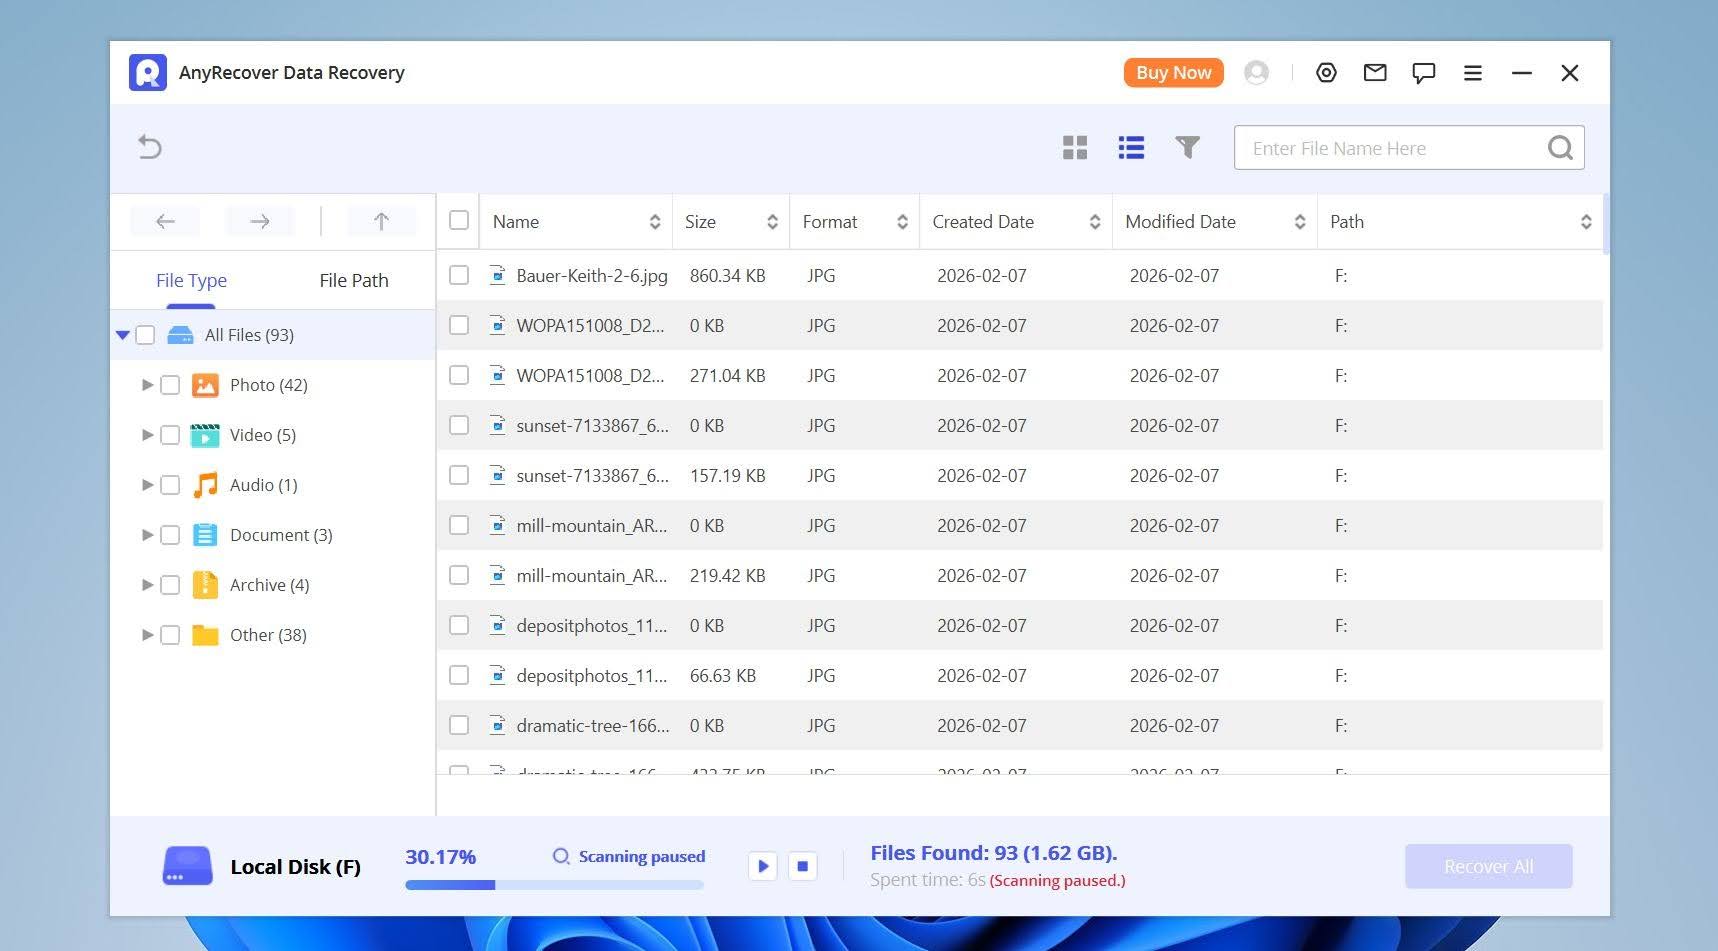Image resolution: width=1718 pixels, height=951 pixels.
Task: Navigate back with left arrow
Action: point(165,221)
